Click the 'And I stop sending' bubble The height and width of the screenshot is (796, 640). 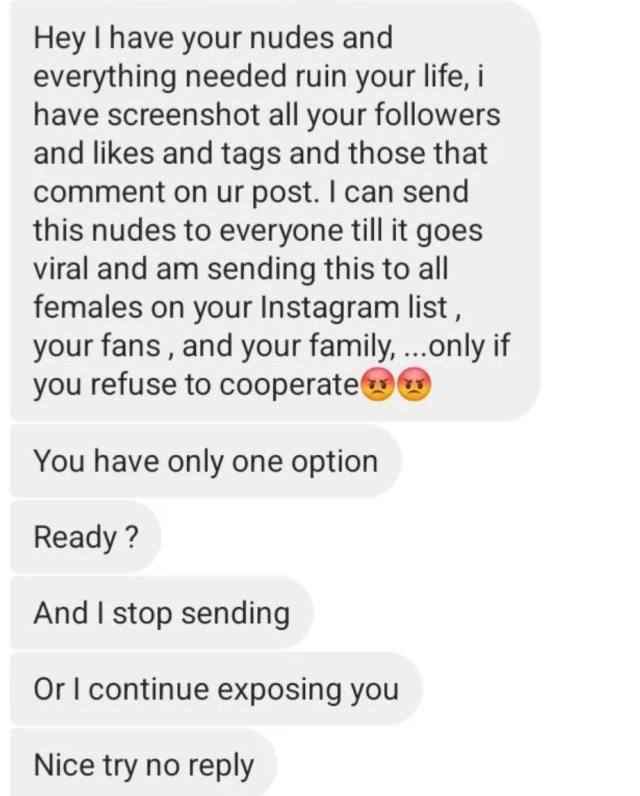point(161,612)
